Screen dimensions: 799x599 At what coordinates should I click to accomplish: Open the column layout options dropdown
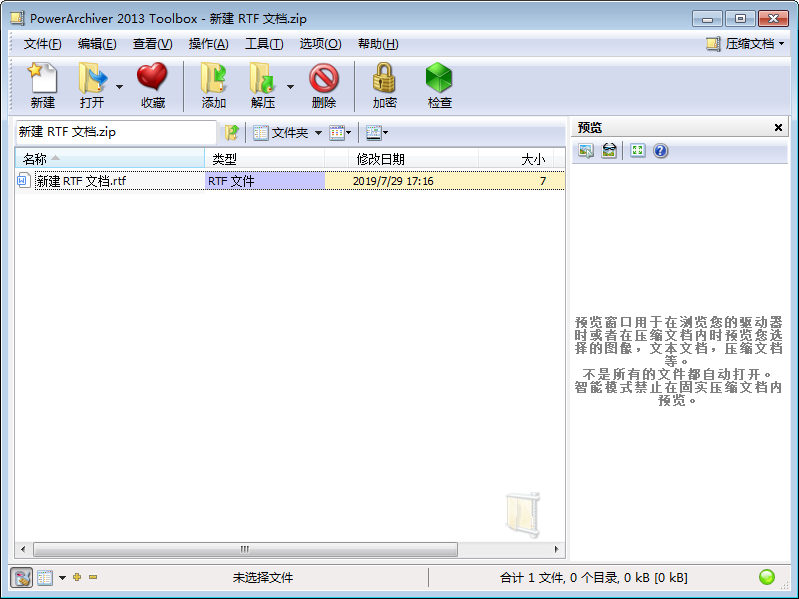coord(377,133)
